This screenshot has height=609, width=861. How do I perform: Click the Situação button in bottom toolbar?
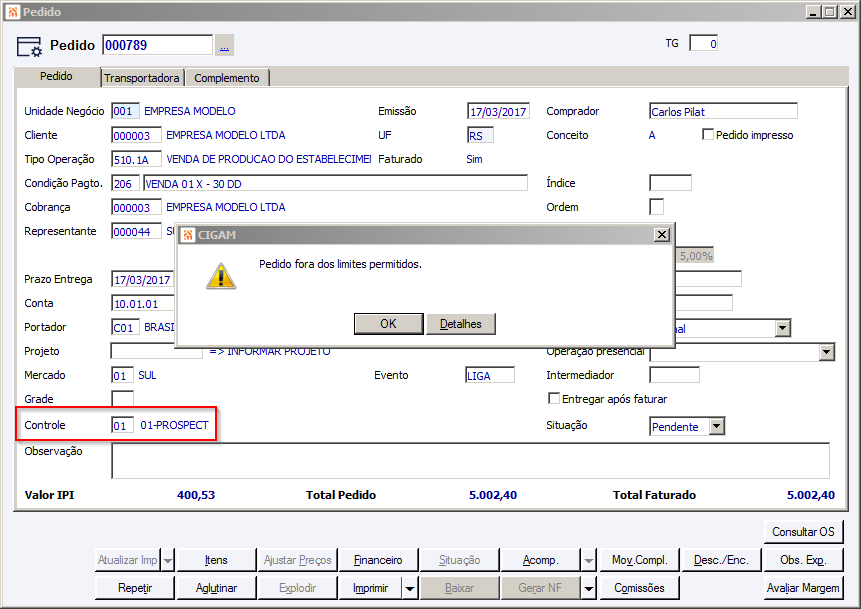point(459,560)
